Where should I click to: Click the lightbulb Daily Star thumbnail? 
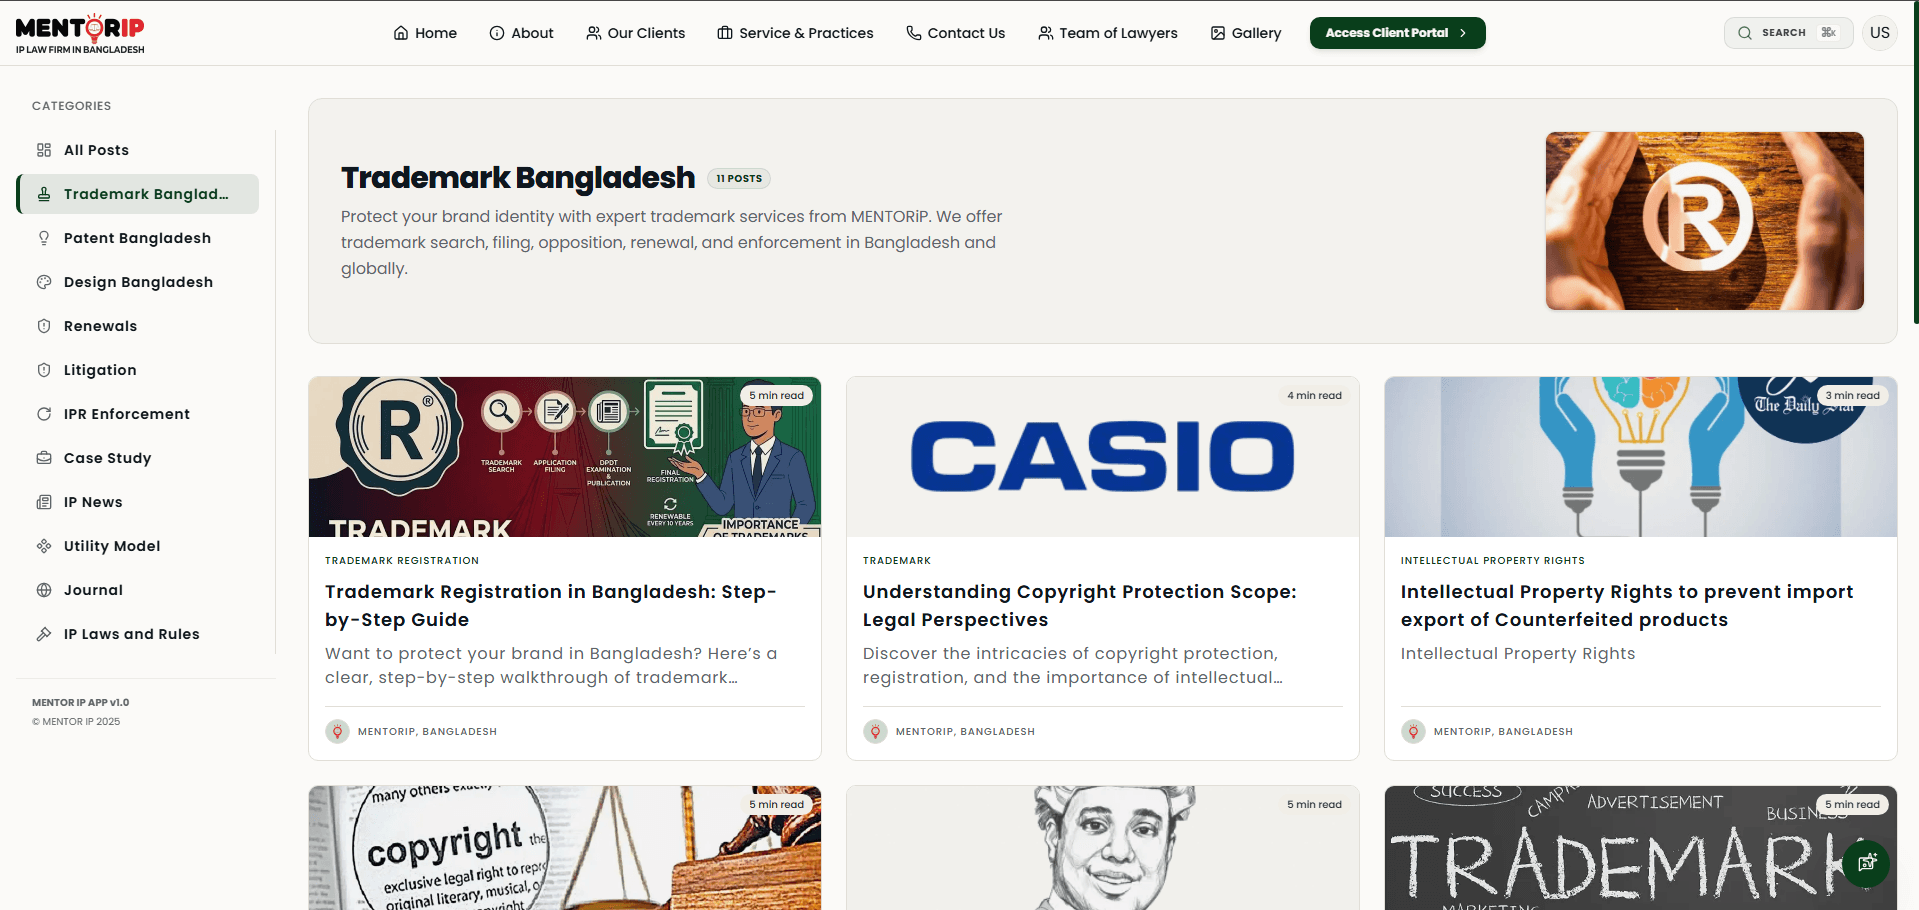coord(1641,457)
